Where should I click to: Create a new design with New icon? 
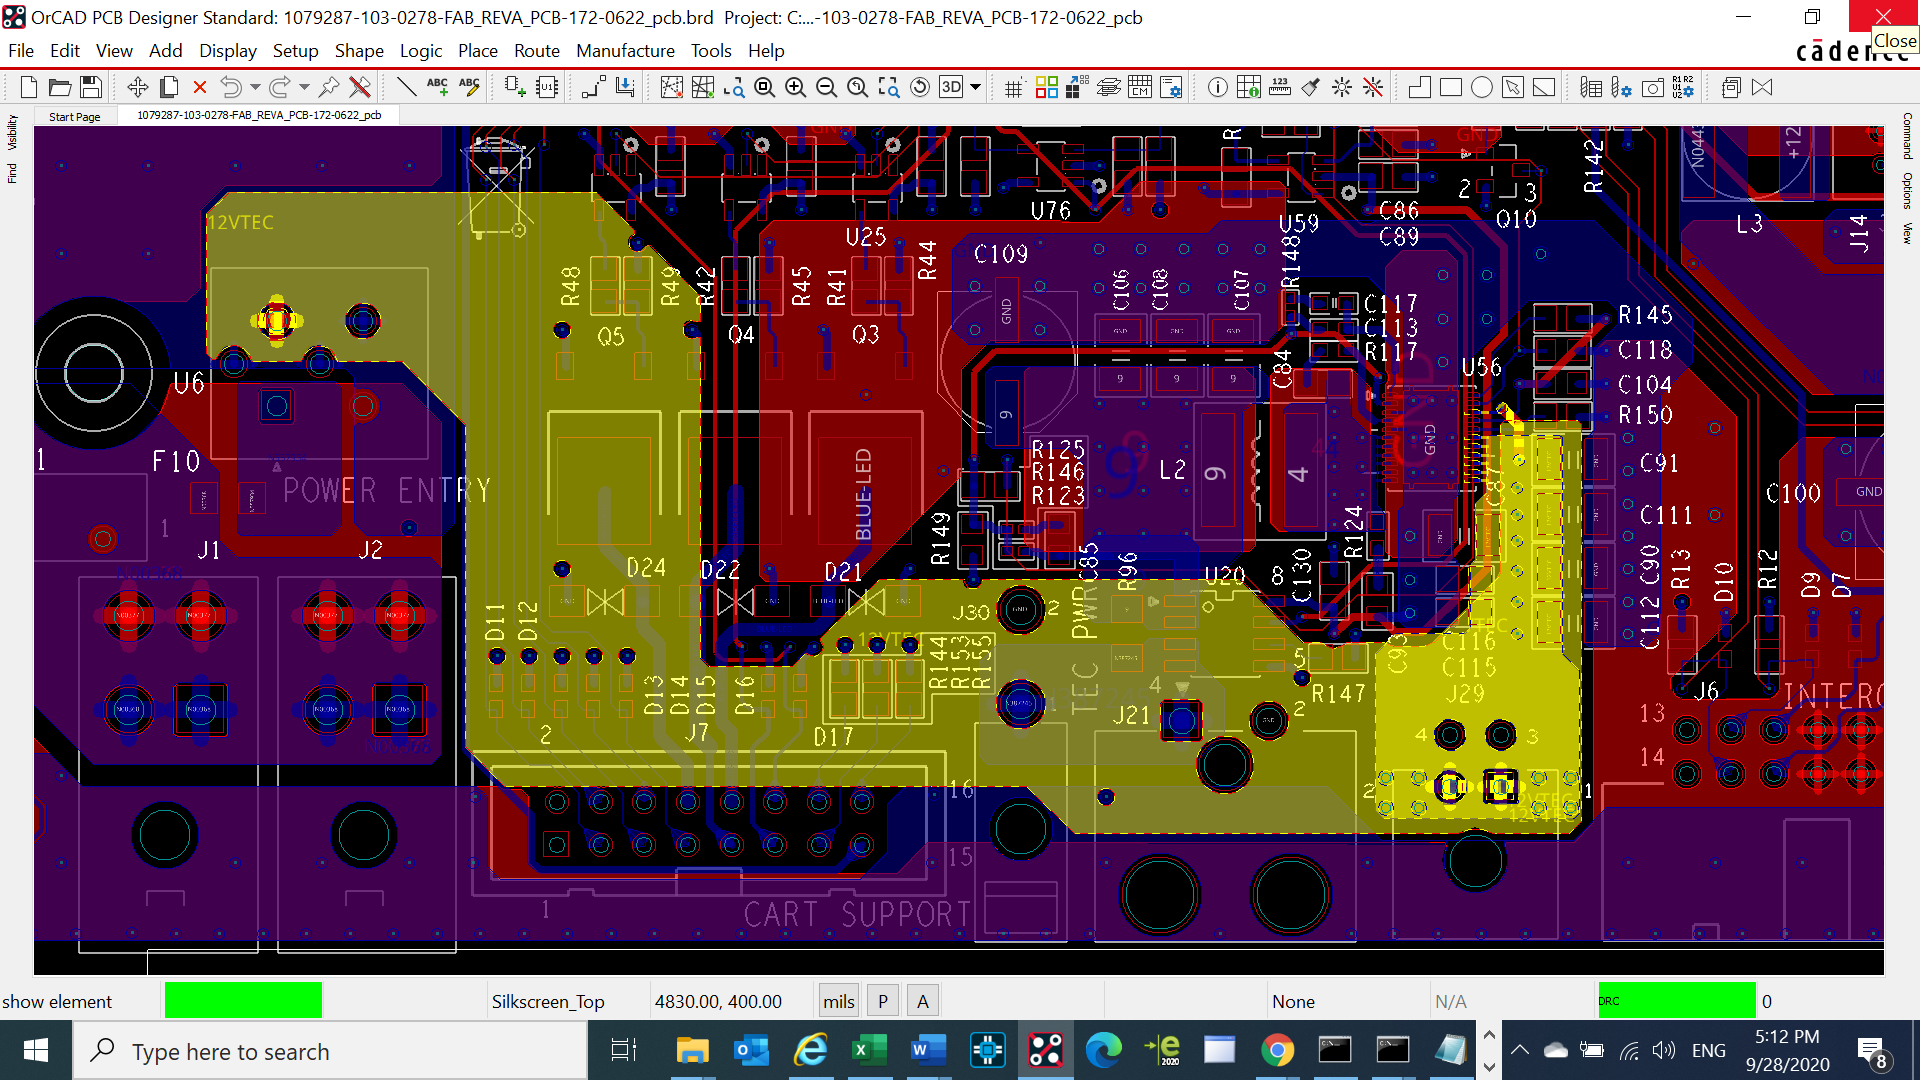point(29,88)
